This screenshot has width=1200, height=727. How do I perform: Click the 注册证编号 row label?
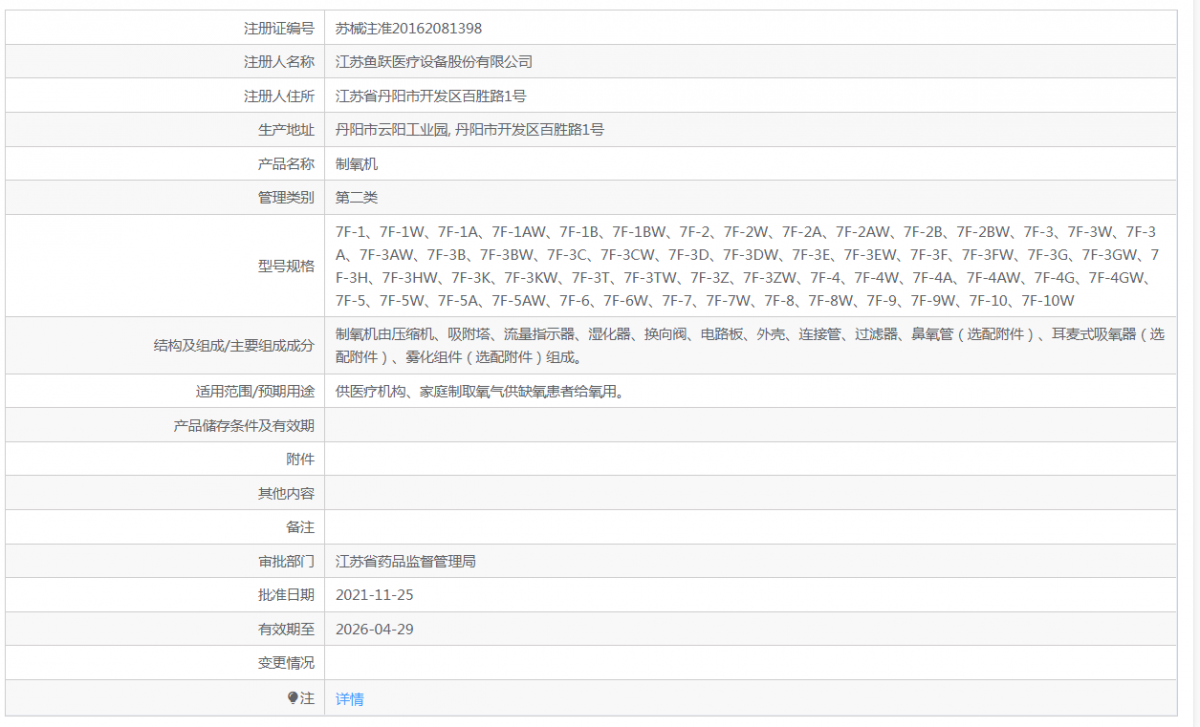(279, 28)
